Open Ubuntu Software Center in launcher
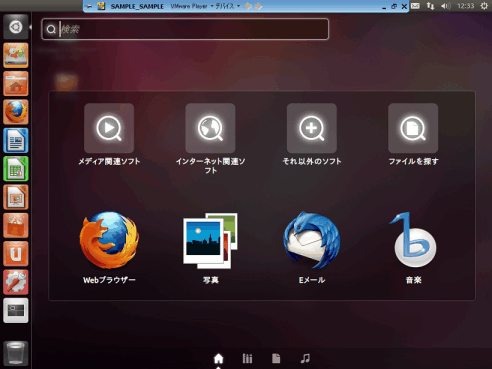Screen dimensions: 492x369 (x=16, y=226)
